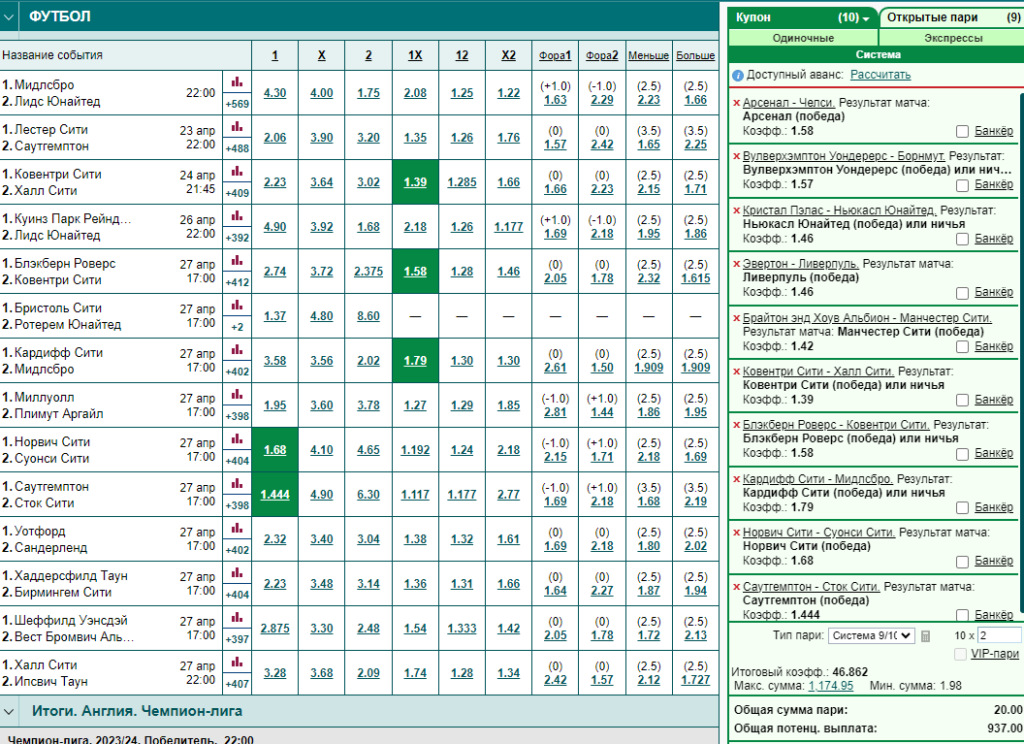
Task: Remove Кардифф Сити - Мидлсбро coupon bet
Action: point(737,479)
